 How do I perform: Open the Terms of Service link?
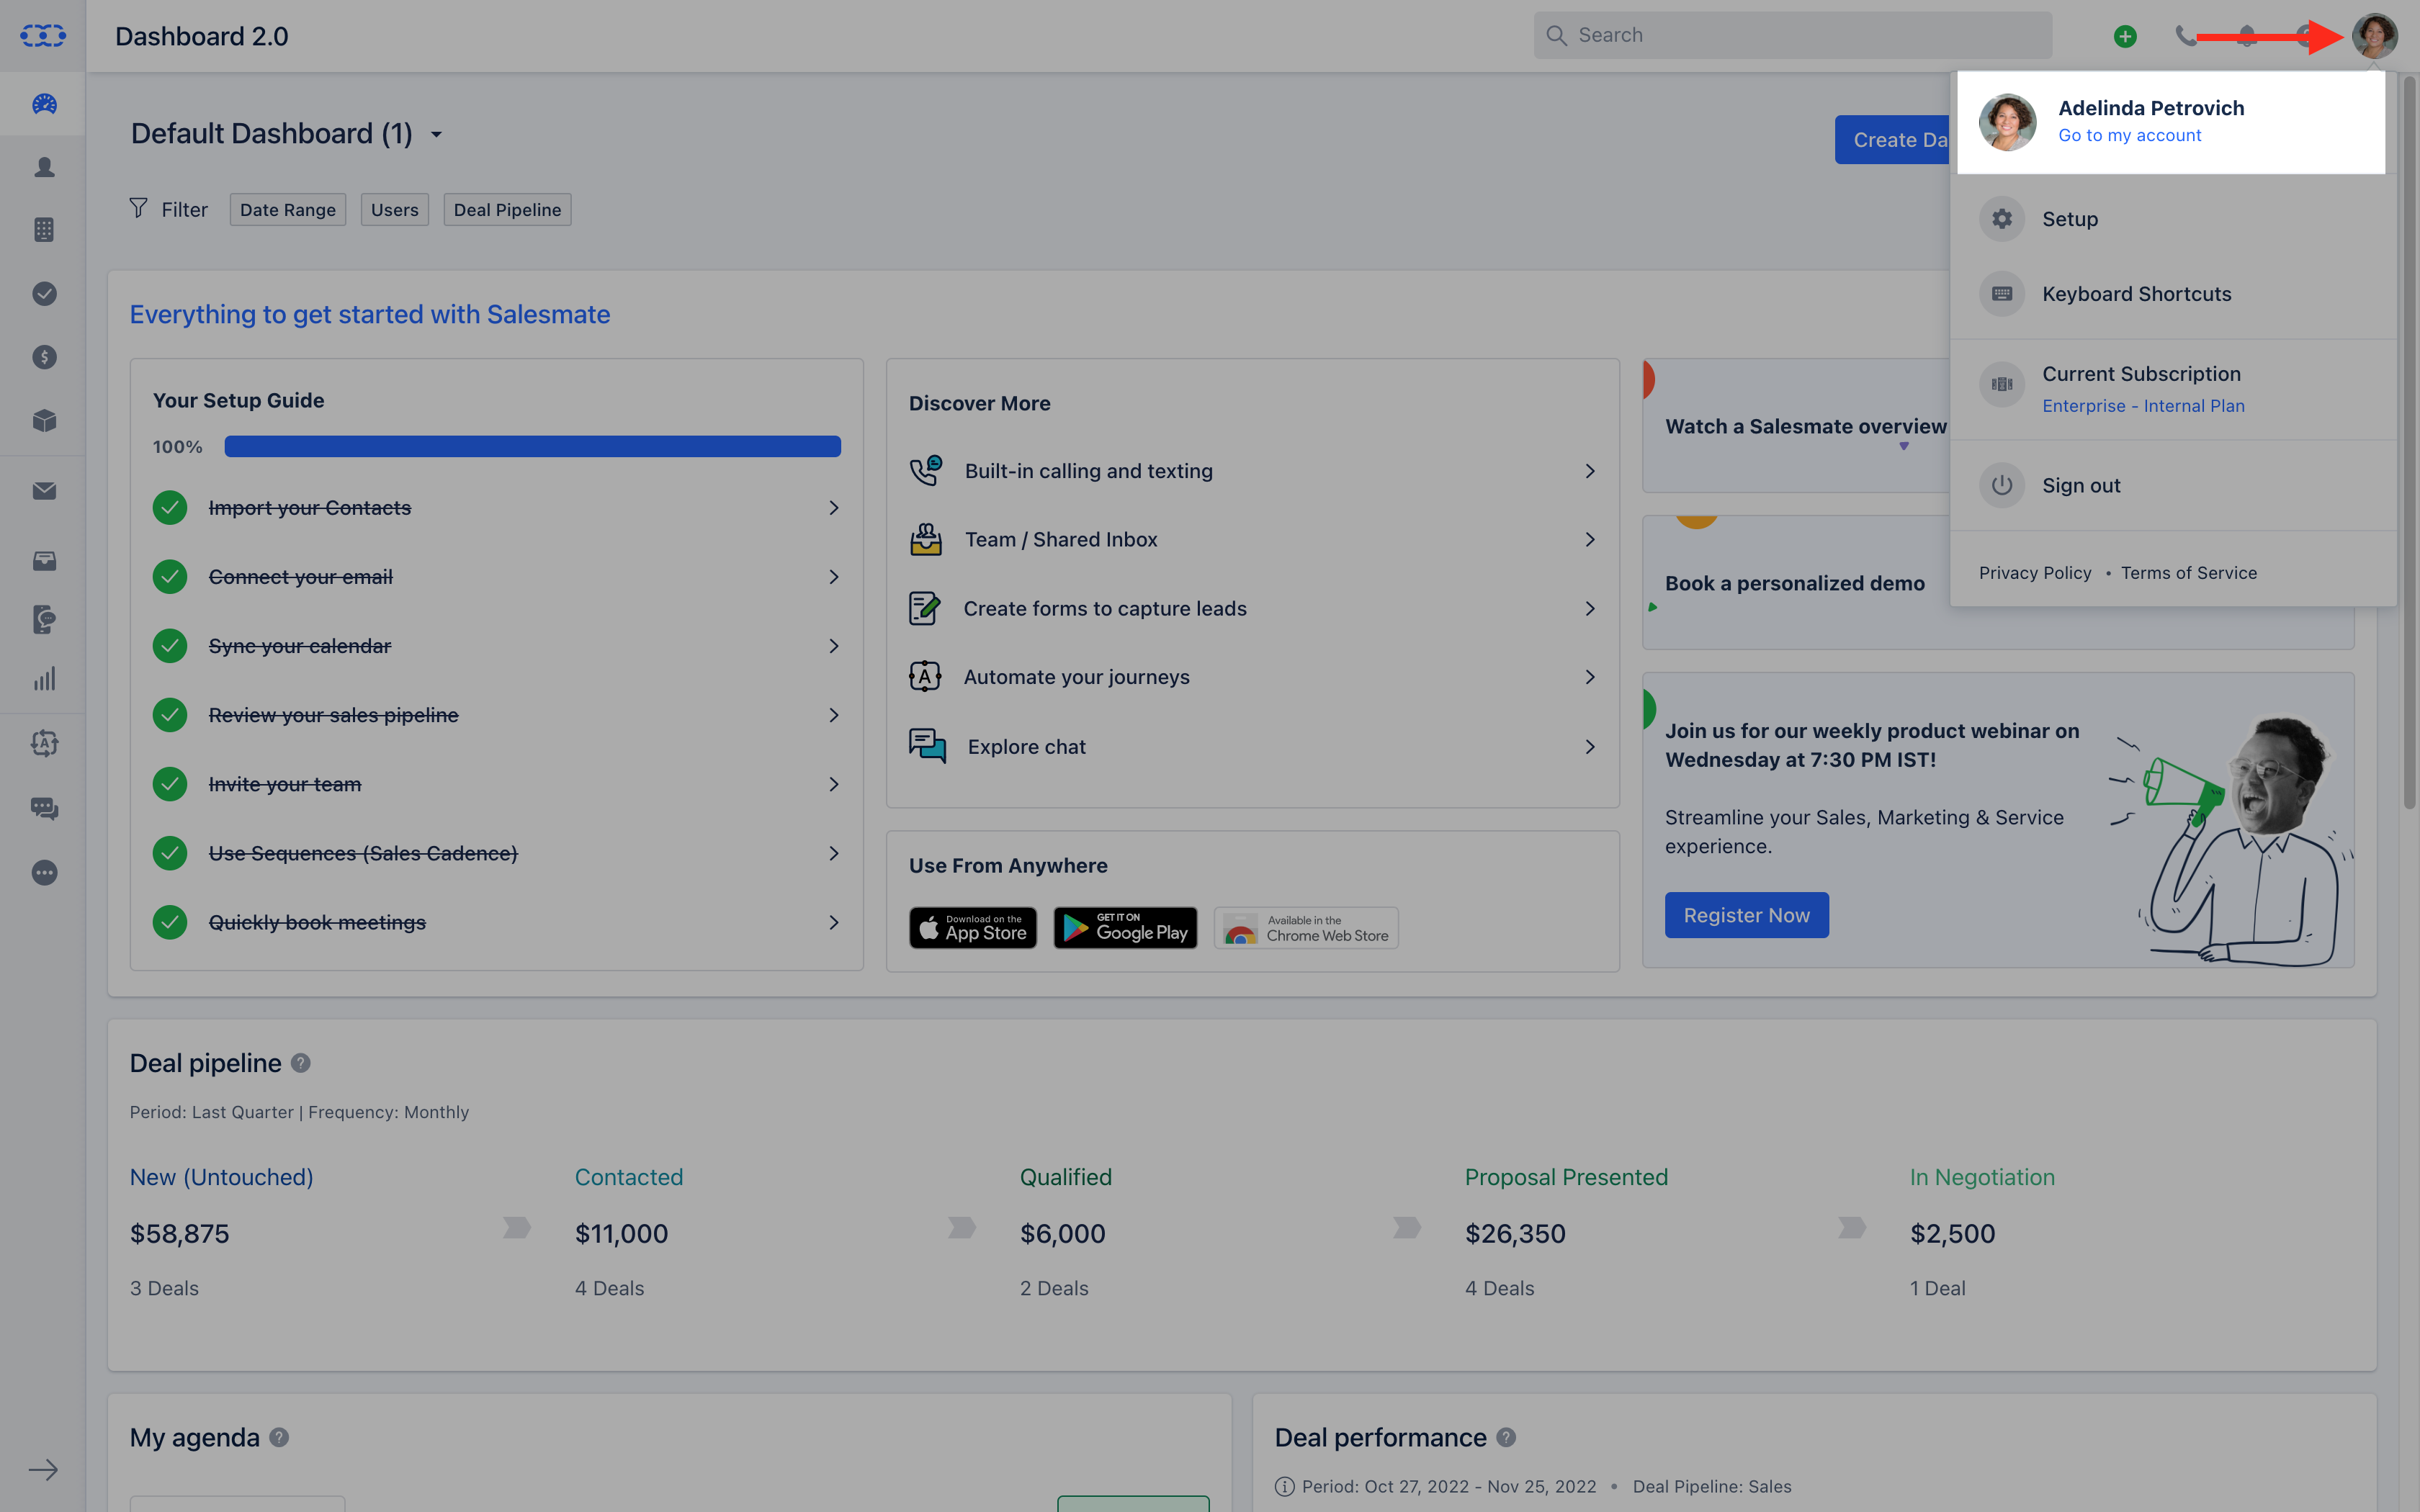pos(2189,573)
